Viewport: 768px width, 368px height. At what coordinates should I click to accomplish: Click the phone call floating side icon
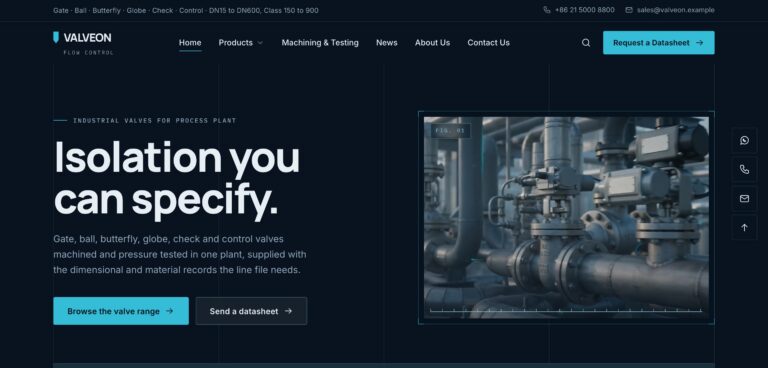(x=744, y=170)
